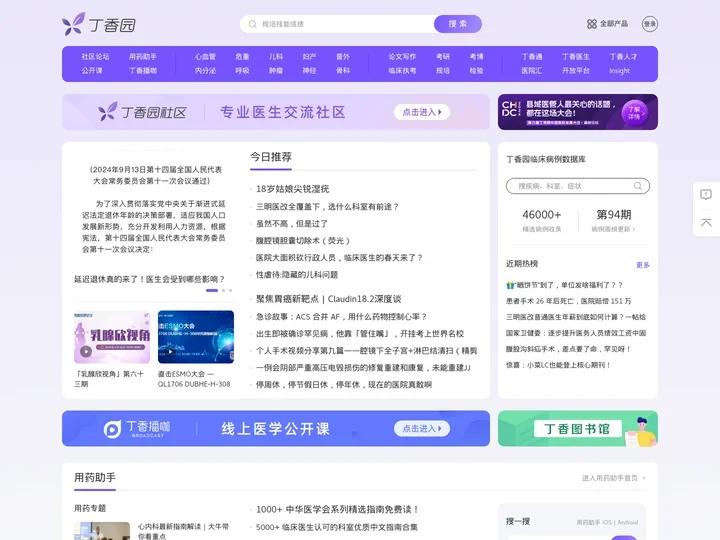Click the back-to-top arrow icon
Viewport: 720px width, 540px height.
706,223
